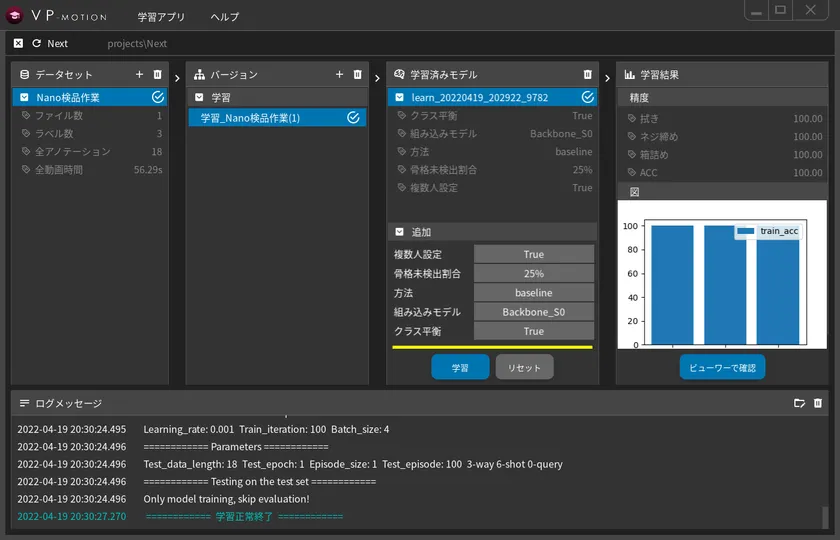This screenshot has height=540, width=840.
Task: Open the ヘルプ menu
Action: point(225,17)
